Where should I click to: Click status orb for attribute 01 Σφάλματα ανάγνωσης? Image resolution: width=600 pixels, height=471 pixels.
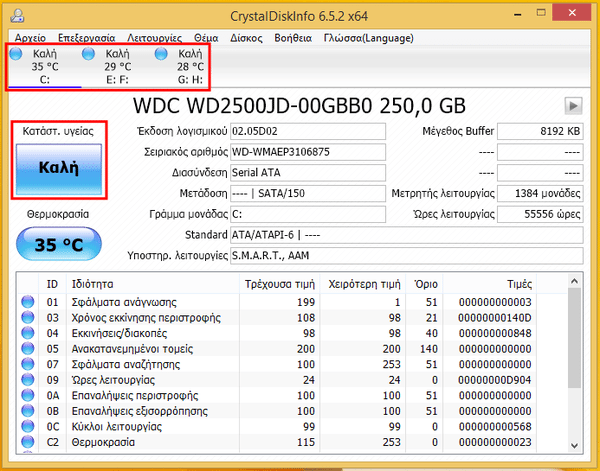(x=28, y=302)
